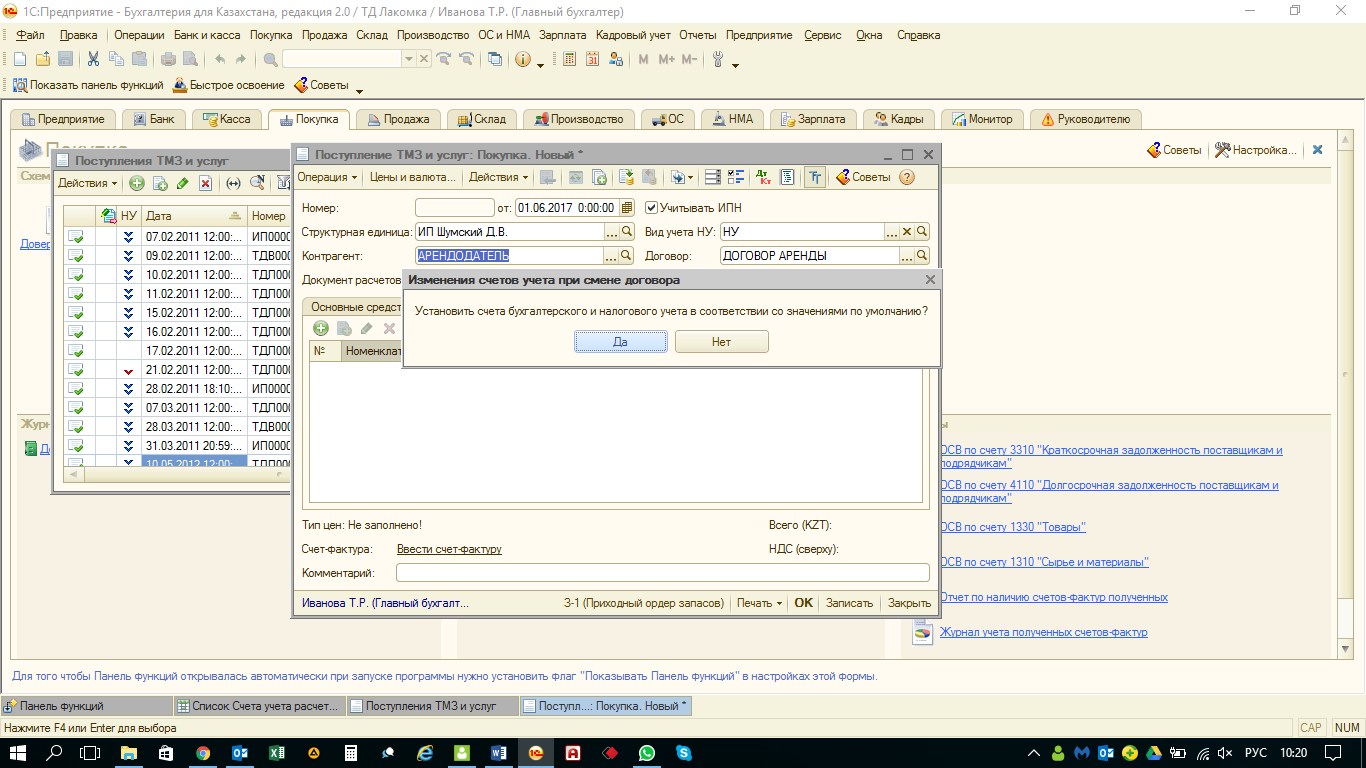Open the Банк и касса menu
This screenshot has width=1366, height=768.
click(207, 35)
